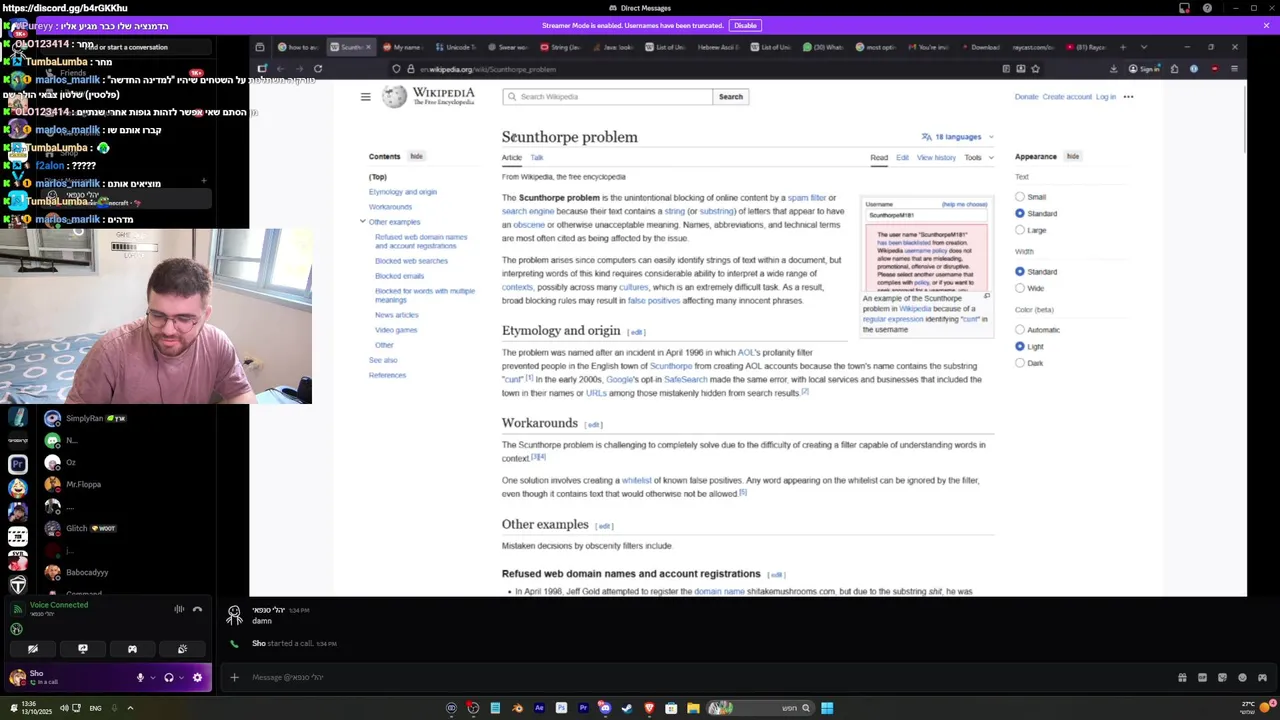Viewport: 1280px width, 720px height.
Task: Open browser downloads arrow icon
Action: [1113, 69]
